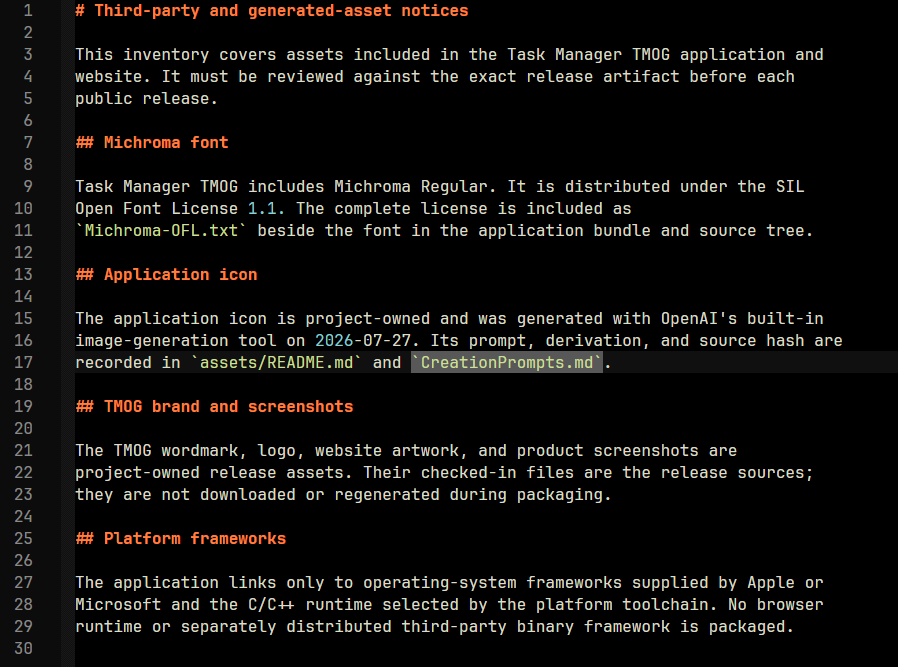Image resolution: width=898 pixels, height=667 pixels.
Task: Click the '## Application icon' heading
Action: point(166,275)
